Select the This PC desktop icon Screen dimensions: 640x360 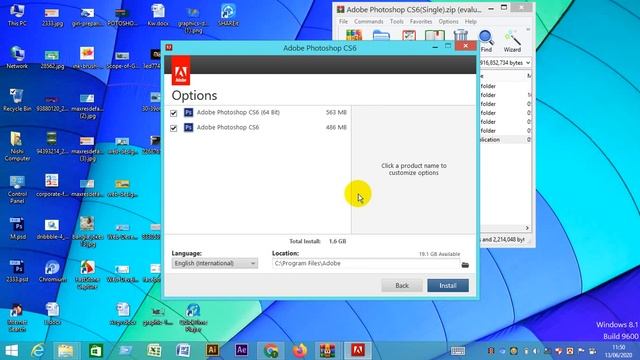(x=17, y=15)
